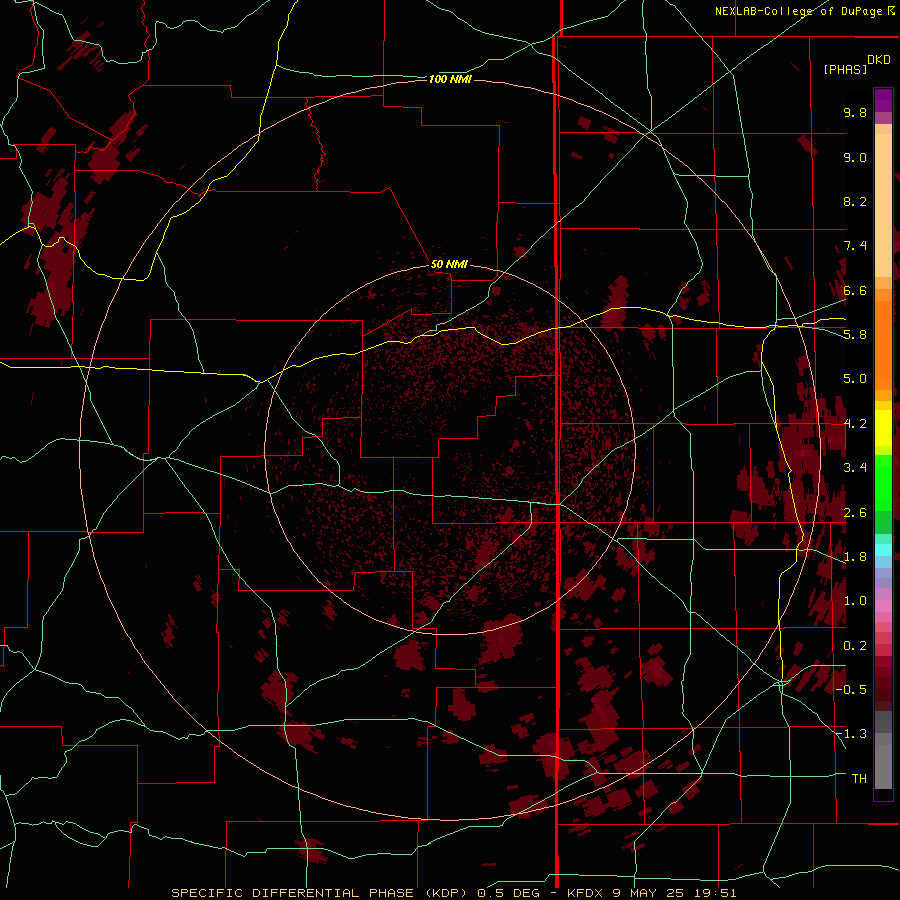Pick the cyan segment of the color bar
The image size is (900, 900).
tap(883, 550)
